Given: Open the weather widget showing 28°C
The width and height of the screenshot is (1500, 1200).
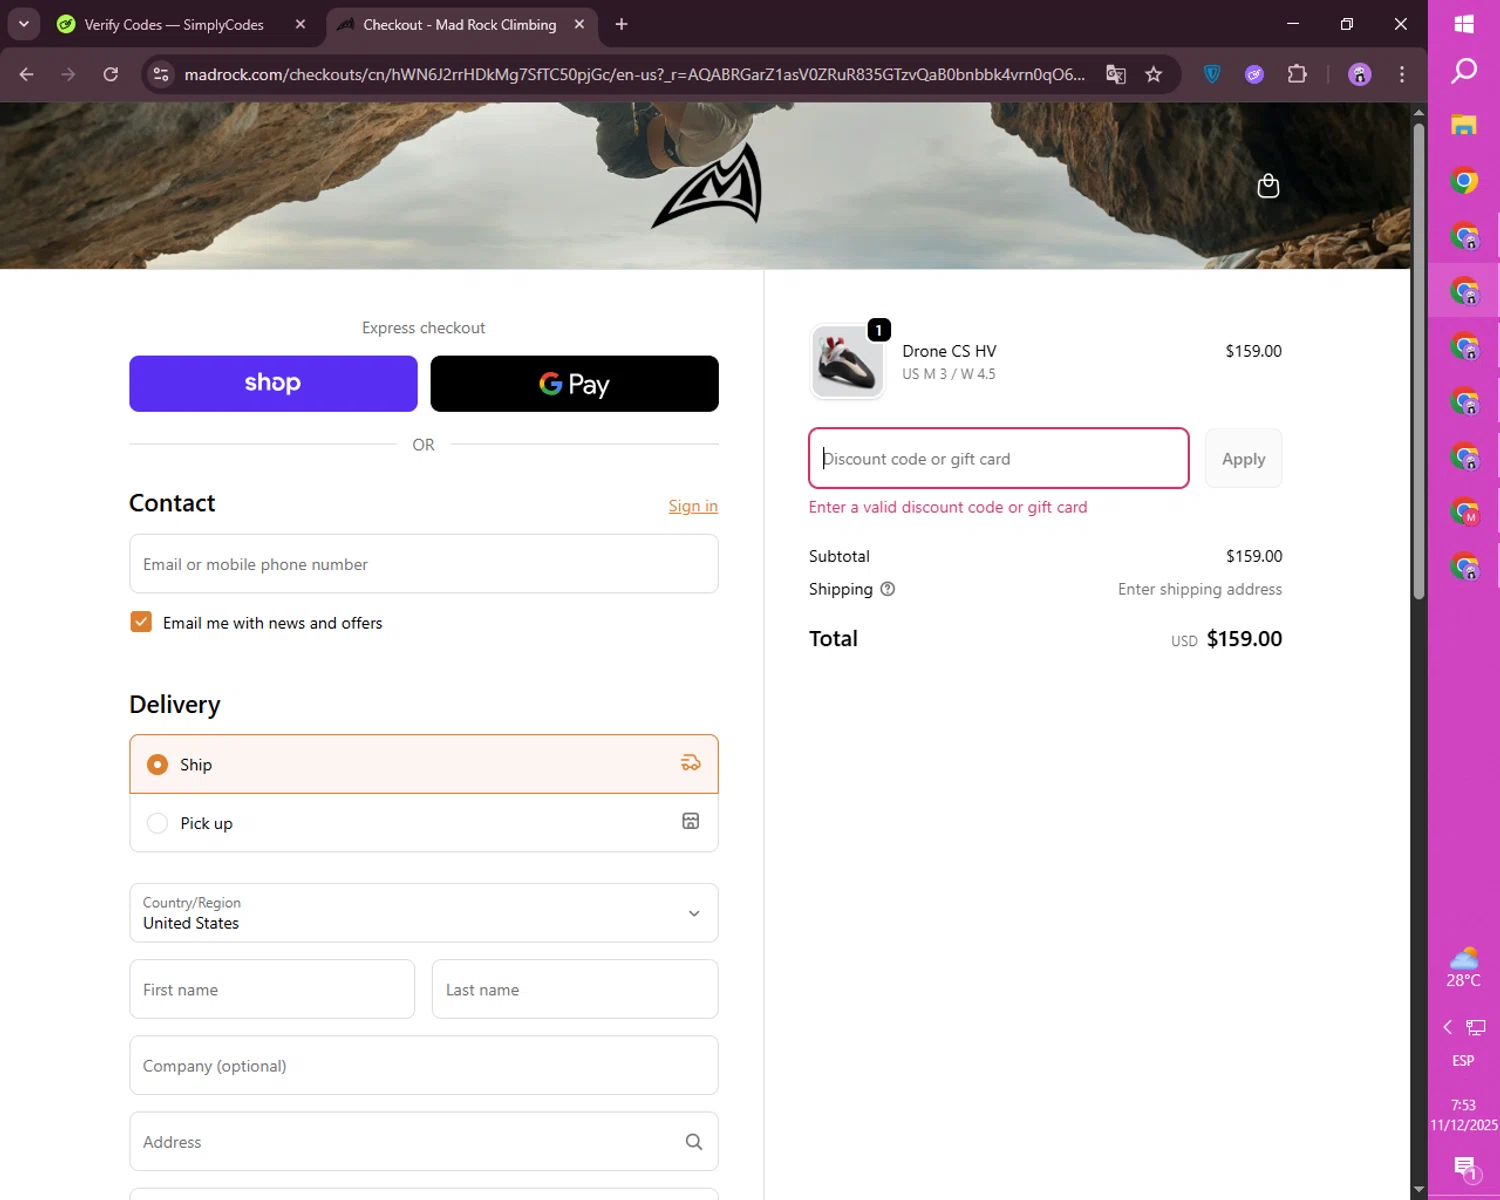Looking at the screenshot, I should coord(1463,967).
